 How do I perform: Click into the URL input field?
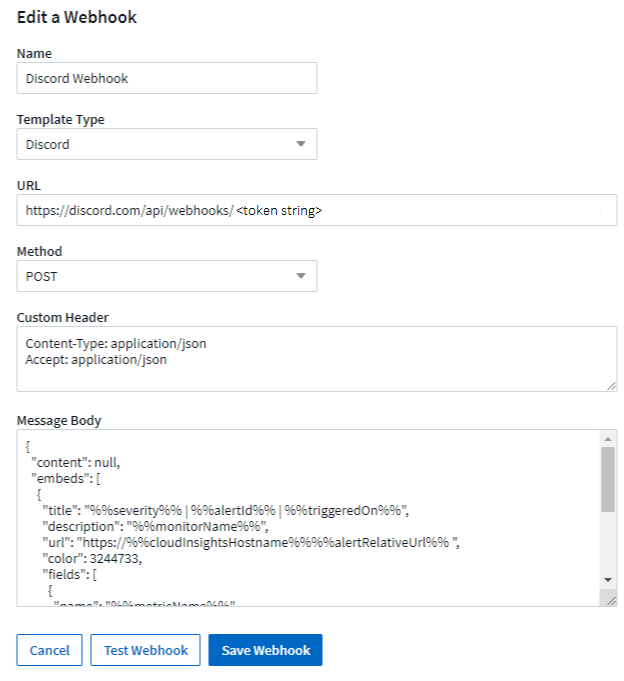316,210
